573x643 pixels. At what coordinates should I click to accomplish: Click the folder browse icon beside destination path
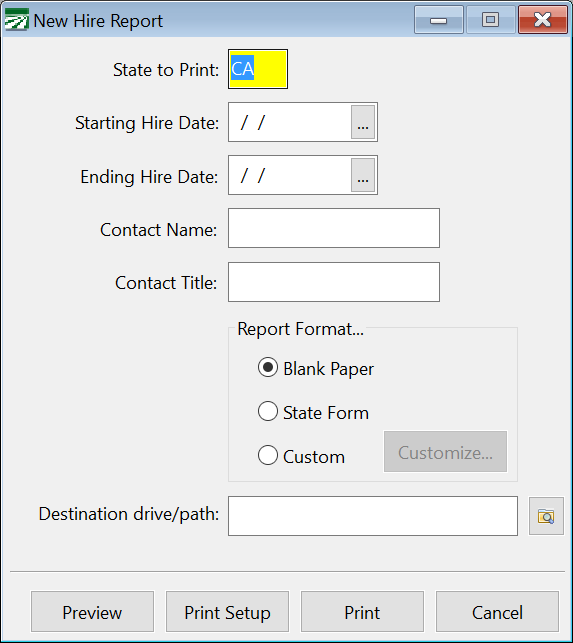[x=546, y=516]
